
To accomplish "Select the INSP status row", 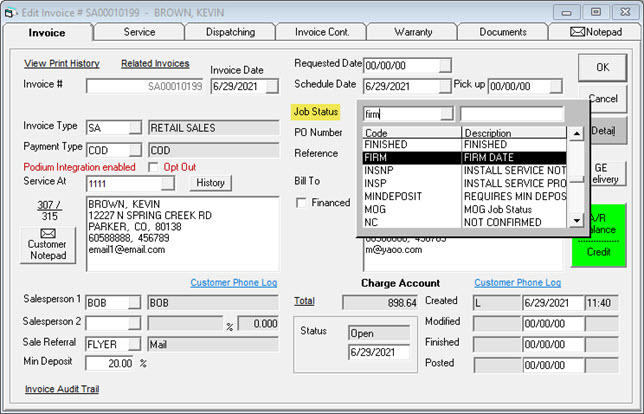I will click(x=464, y=184).
